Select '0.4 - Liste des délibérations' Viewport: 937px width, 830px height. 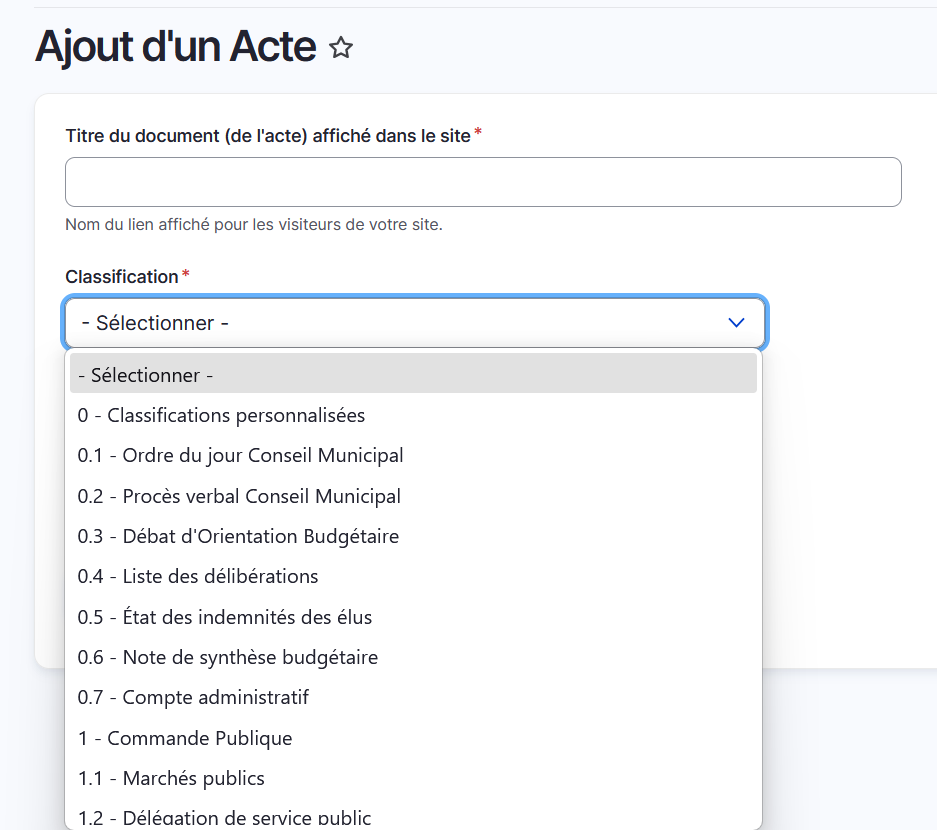[198, 576]
